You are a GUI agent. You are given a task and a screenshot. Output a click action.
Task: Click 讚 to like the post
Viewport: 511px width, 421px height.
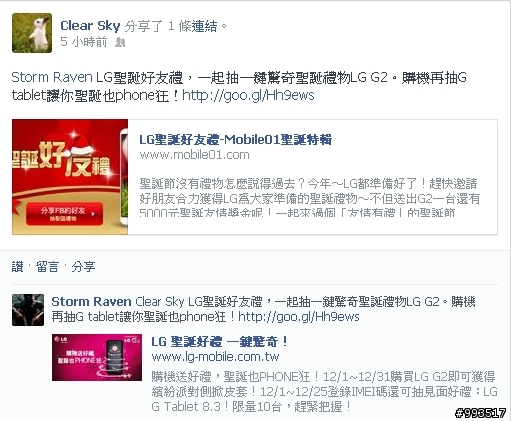pyautogui.click(x=18, y=267)
